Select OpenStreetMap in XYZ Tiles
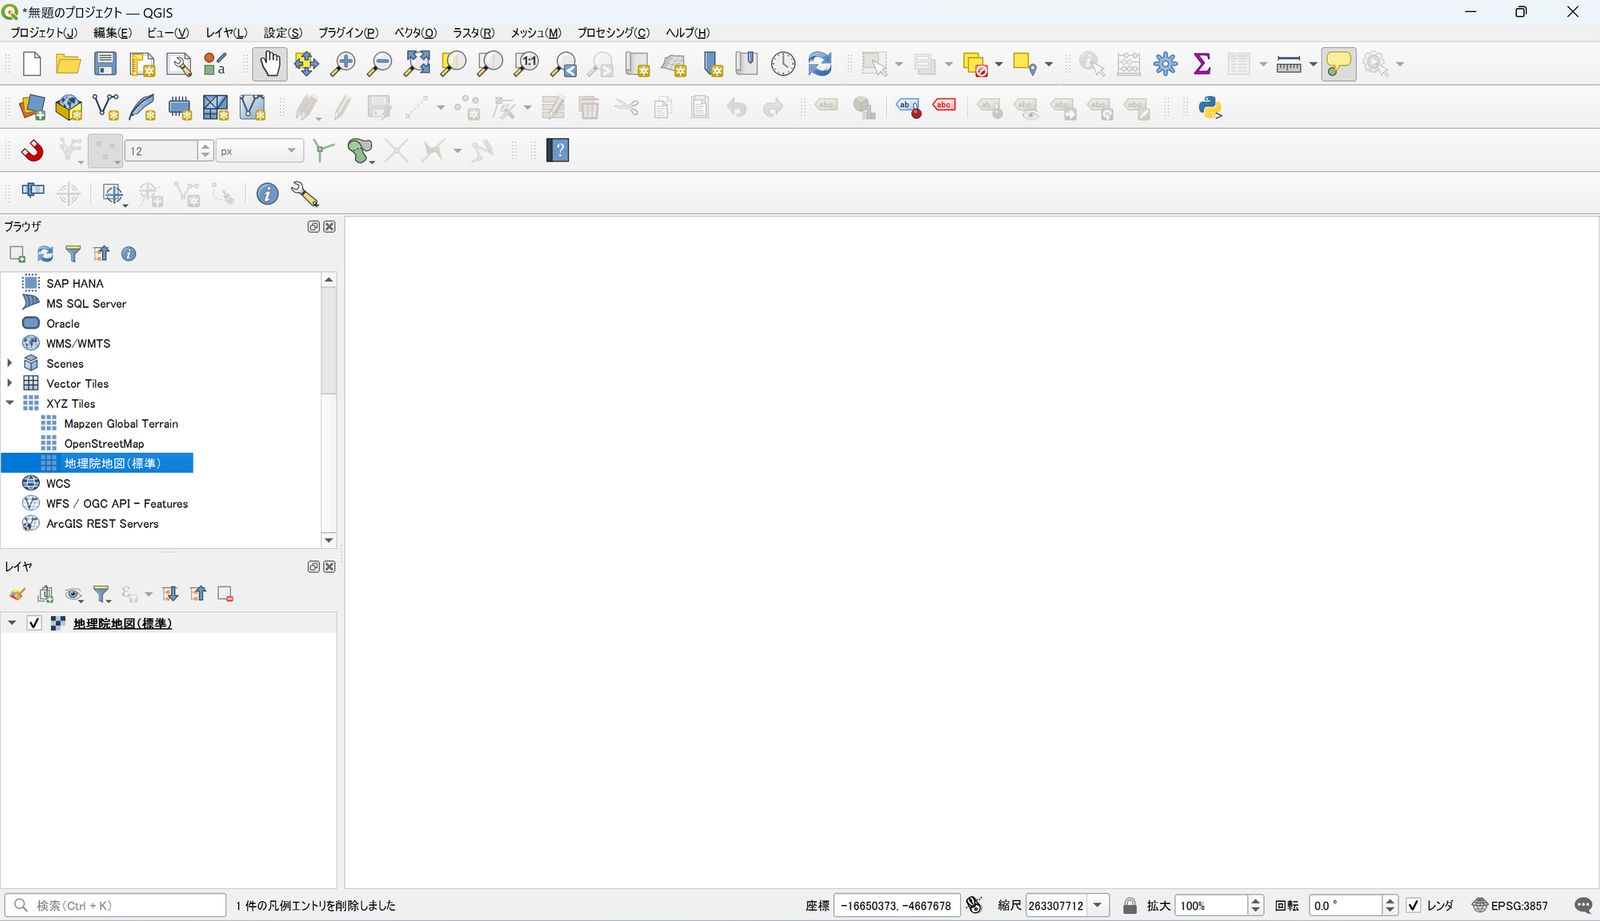 click(x=104, y=443)
